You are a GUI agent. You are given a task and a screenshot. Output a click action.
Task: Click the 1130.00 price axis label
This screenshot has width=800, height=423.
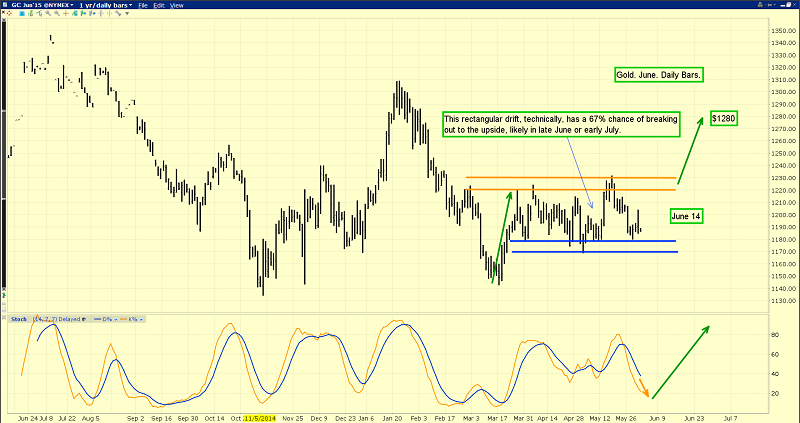coord(783,301)
